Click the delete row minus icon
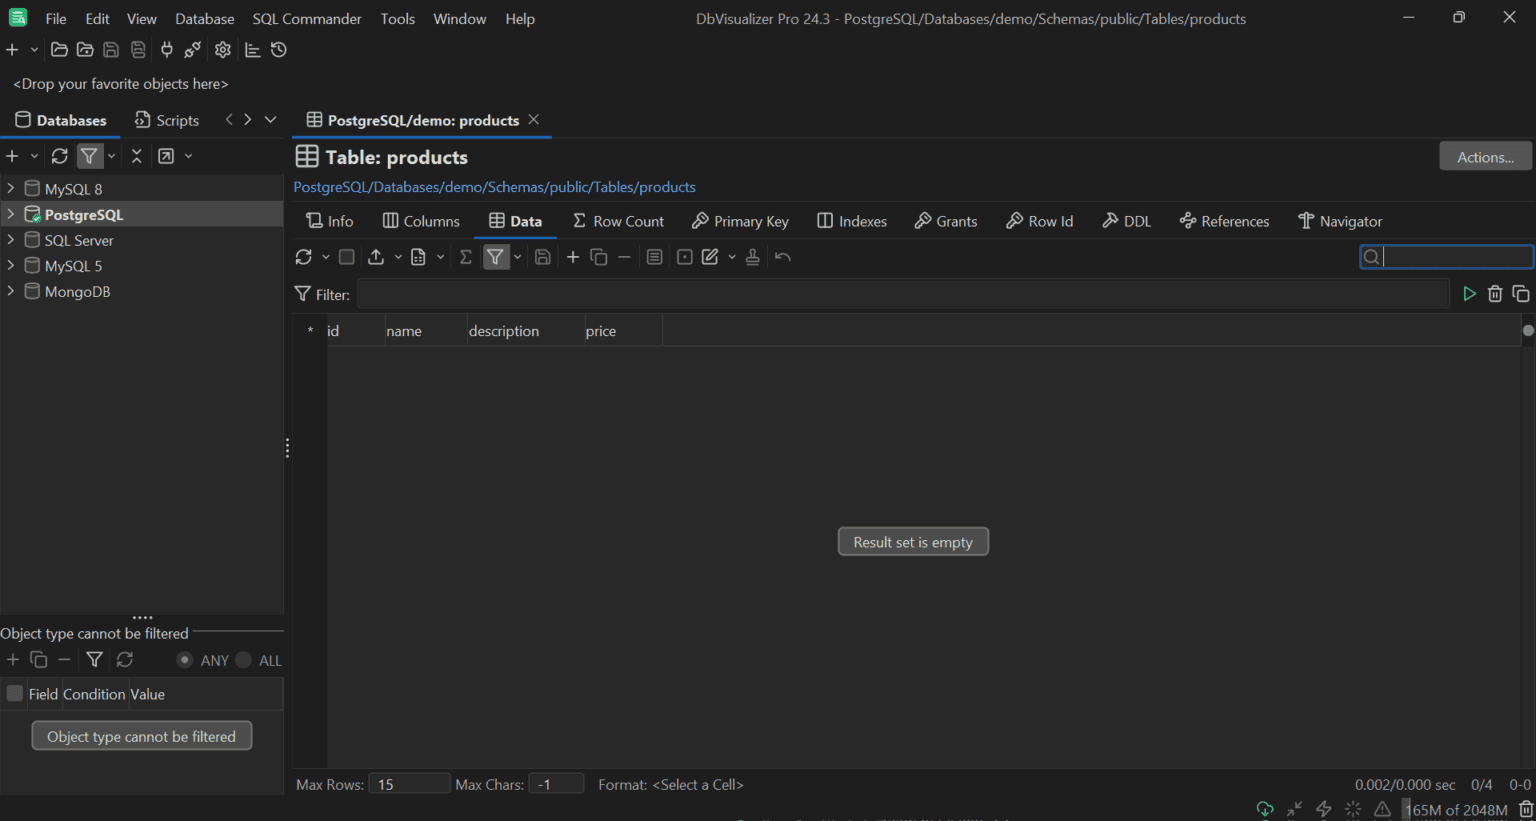Viewport: 1536px width, 821px height. click(x=623, y=256)
